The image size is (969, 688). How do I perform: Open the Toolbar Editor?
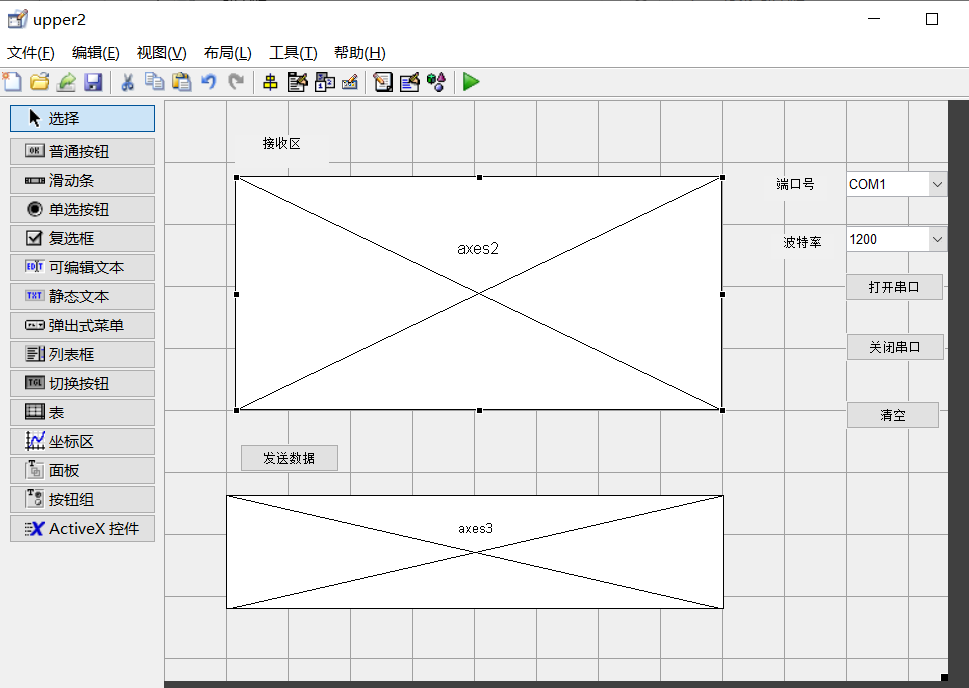(350, 82)
